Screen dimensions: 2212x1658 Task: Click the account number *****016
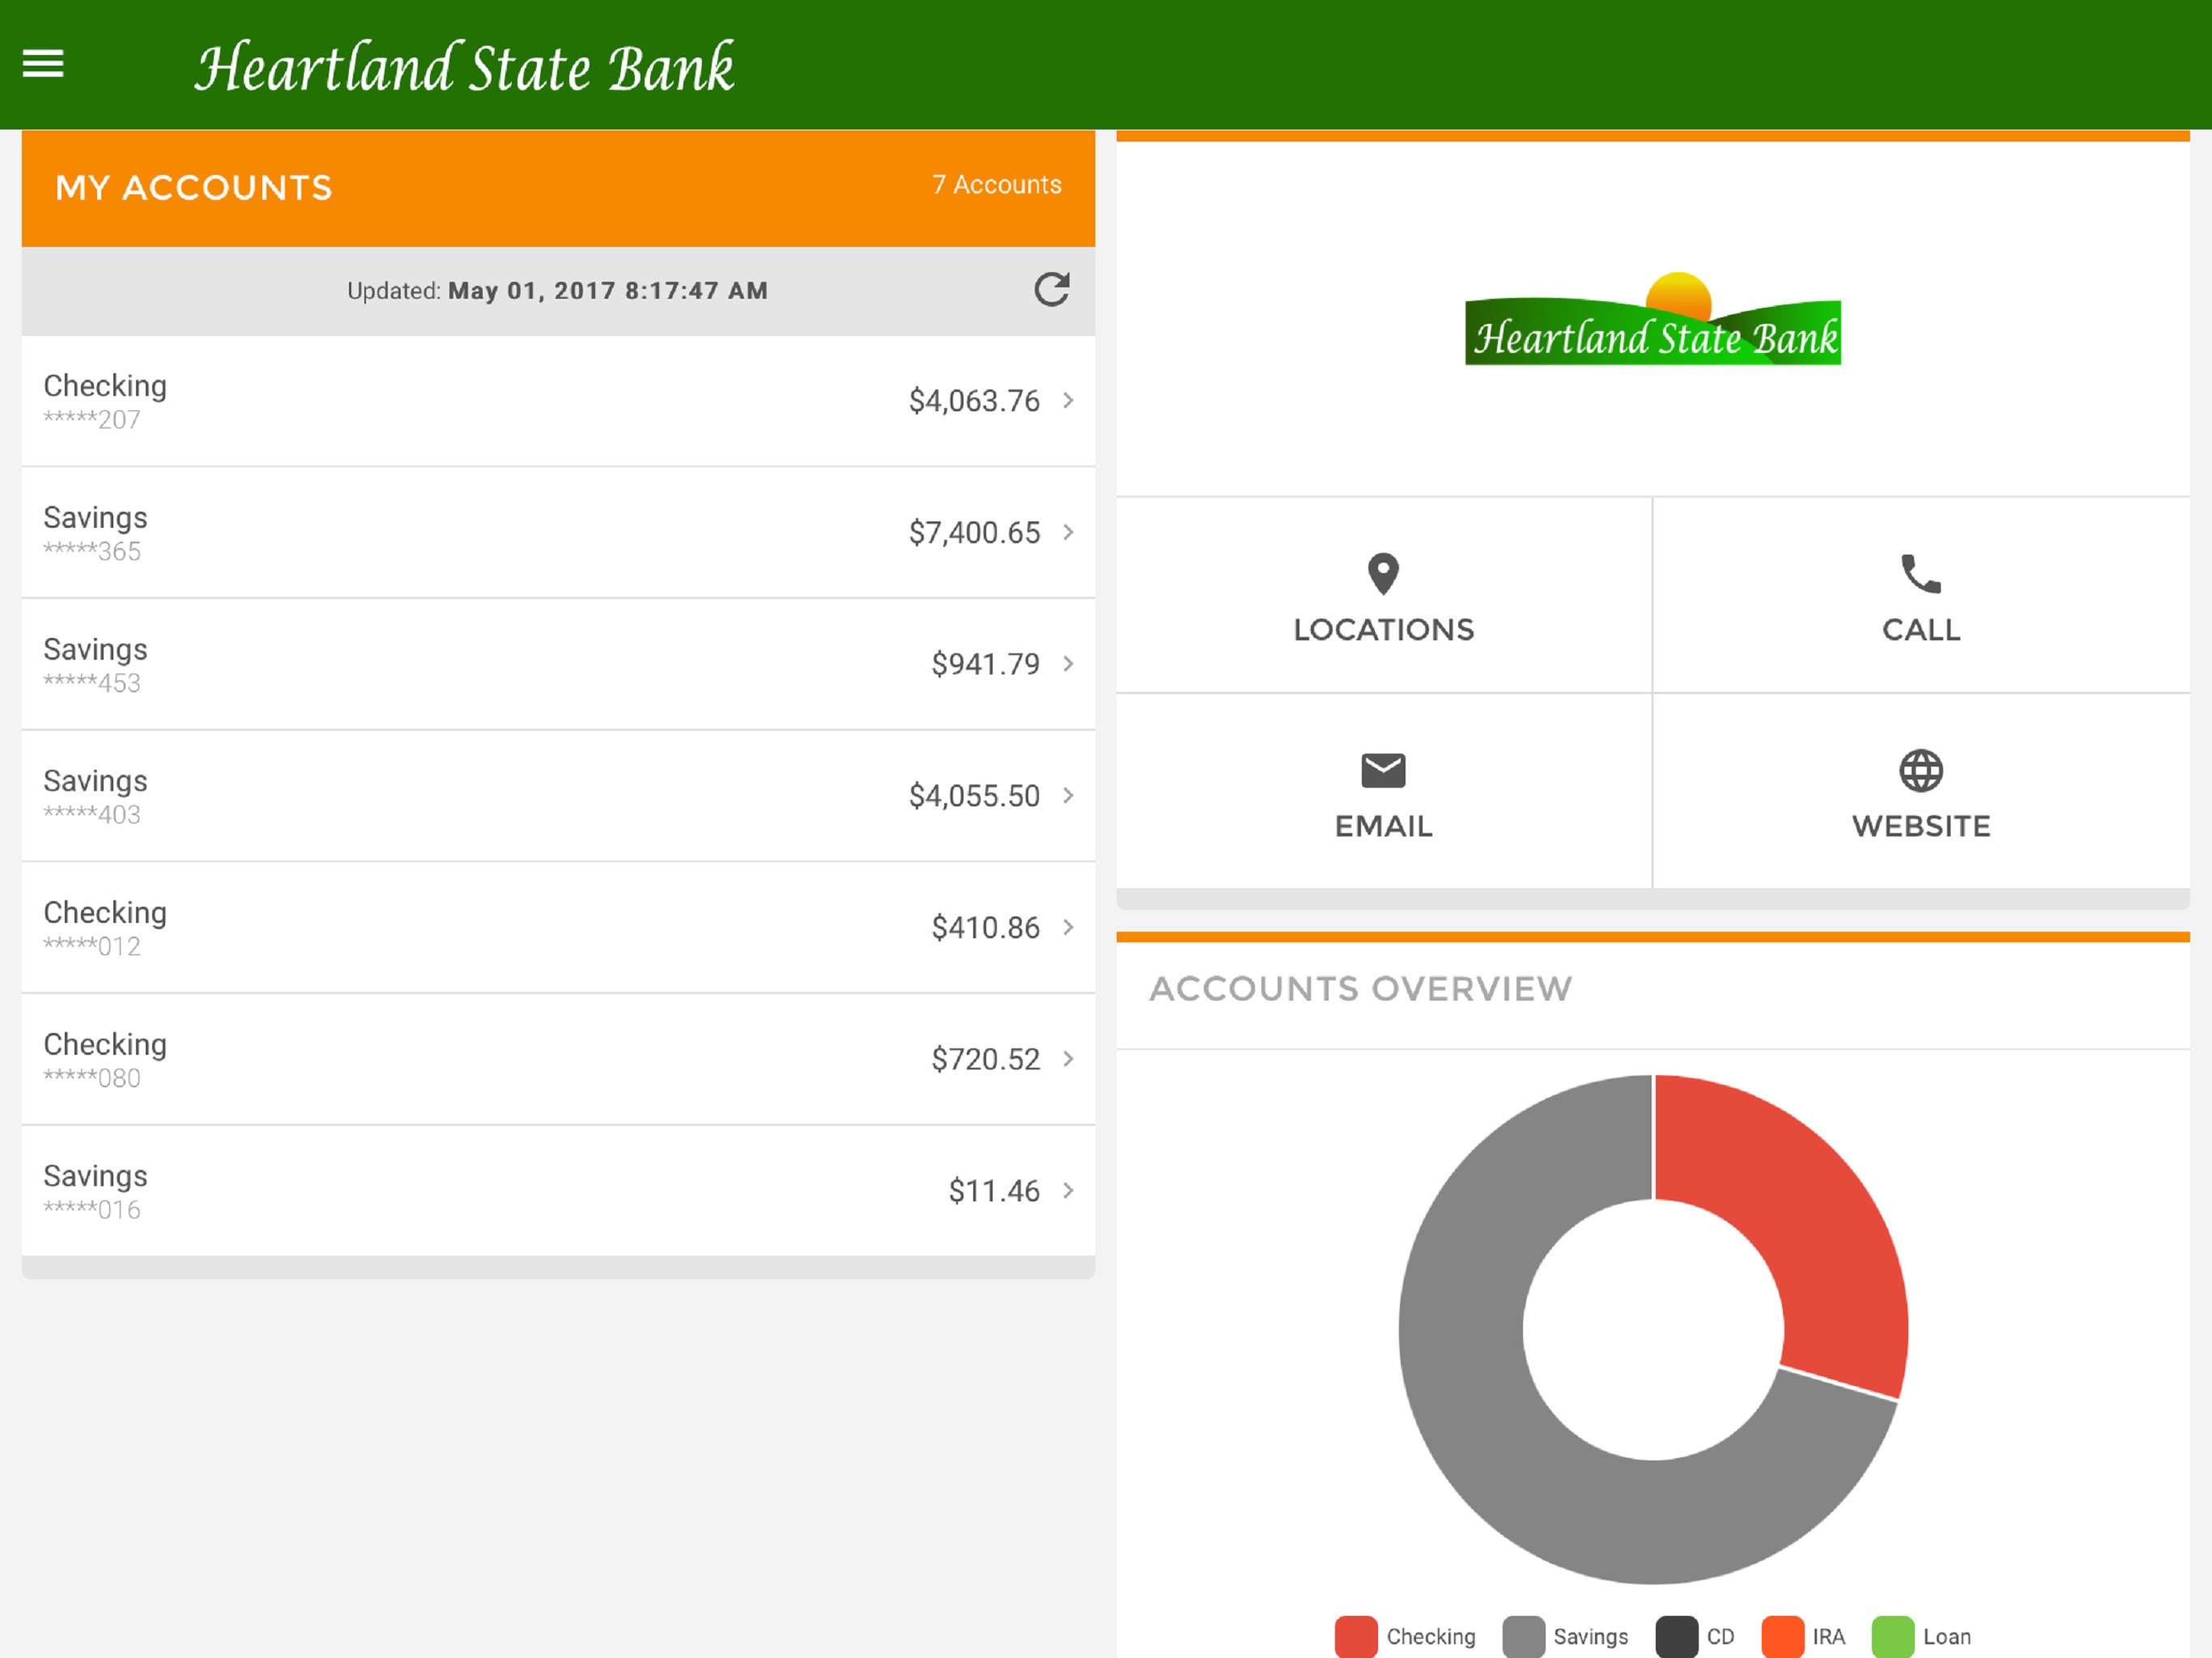tap(92, 1210)
